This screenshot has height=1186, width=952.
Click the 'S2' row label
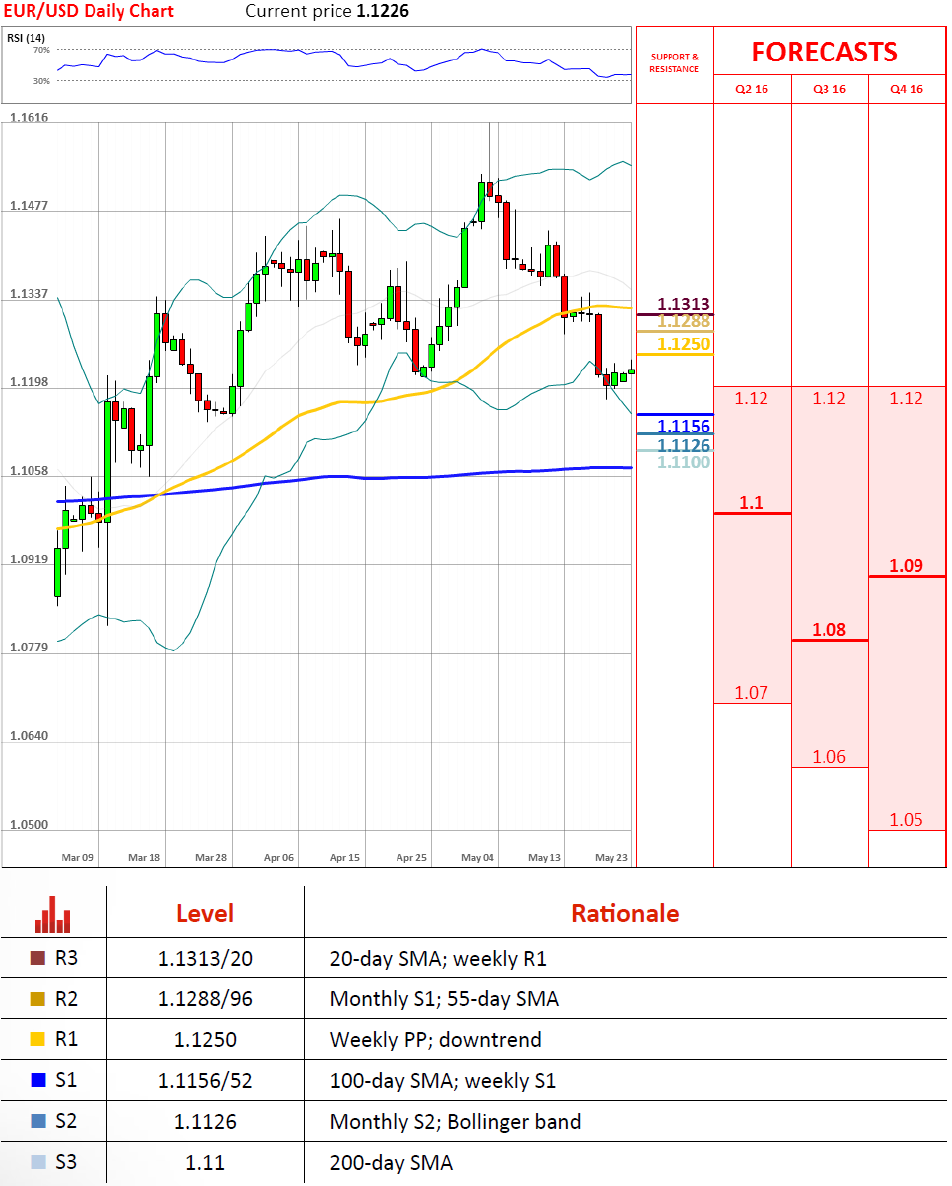pos(67,1121)
